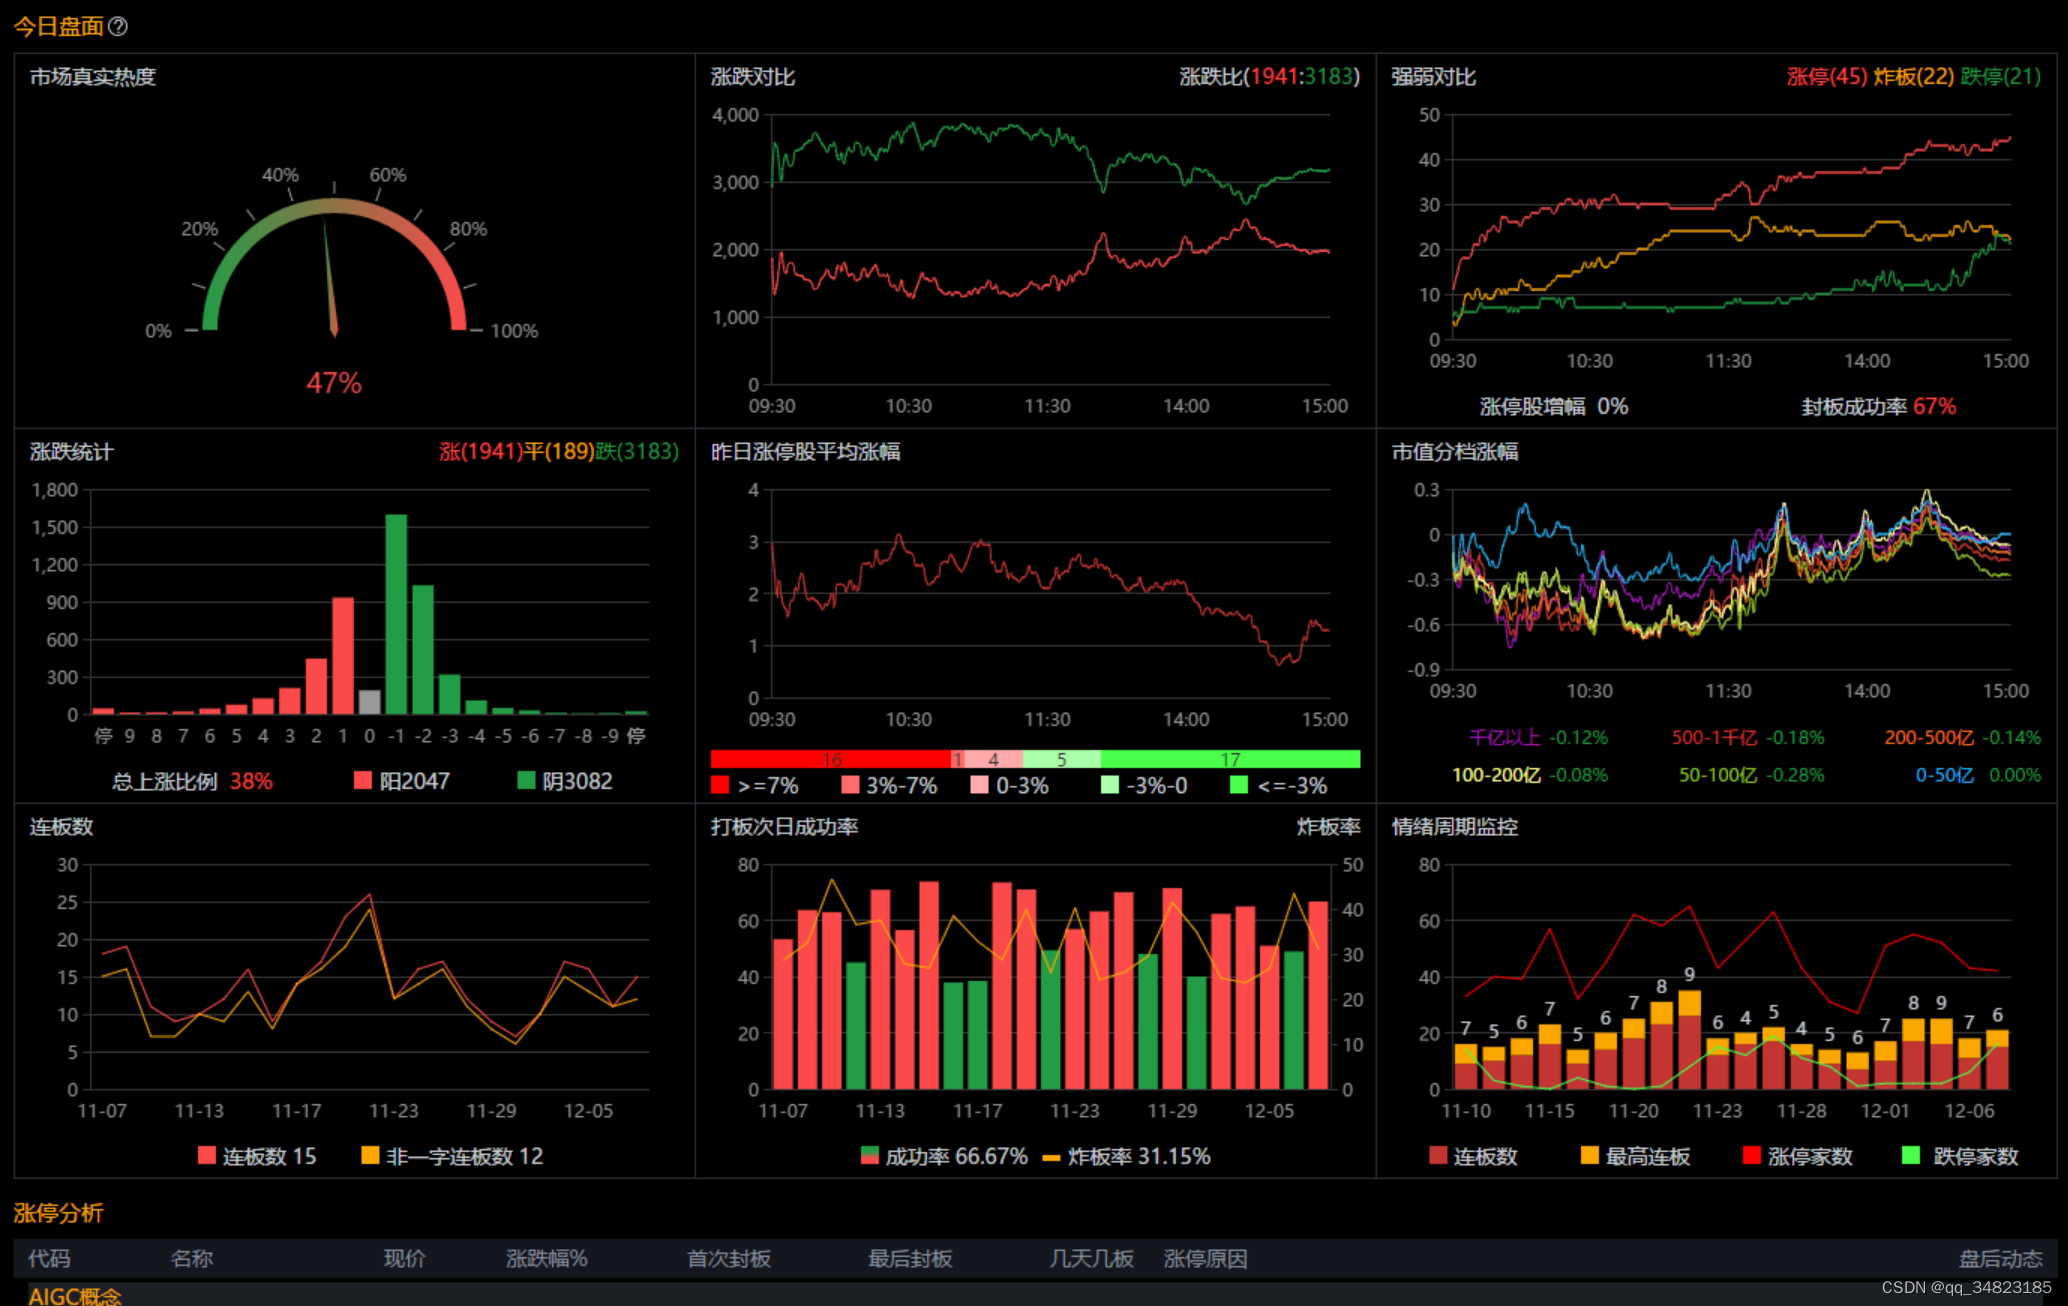Click the 3%-7% pink color swatch

[x=851, y=785]
